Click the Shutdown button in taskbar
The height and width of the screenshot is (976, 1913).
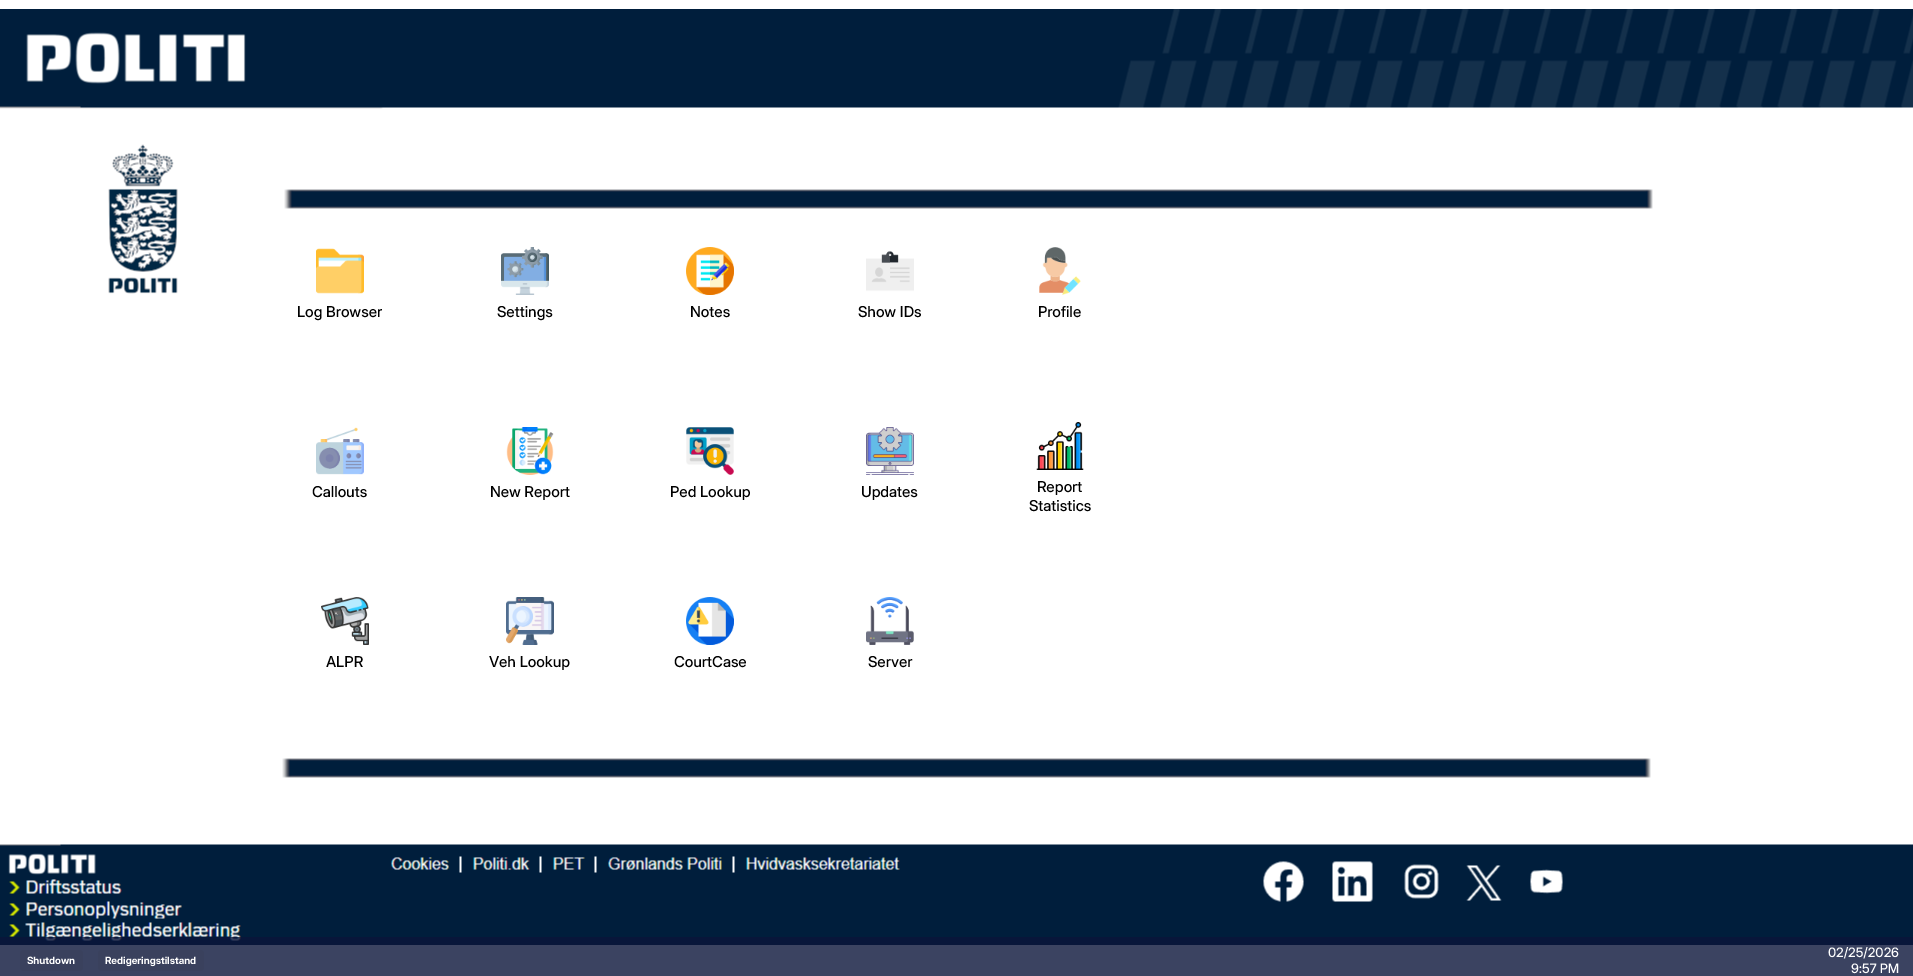(x=51, y=961)
